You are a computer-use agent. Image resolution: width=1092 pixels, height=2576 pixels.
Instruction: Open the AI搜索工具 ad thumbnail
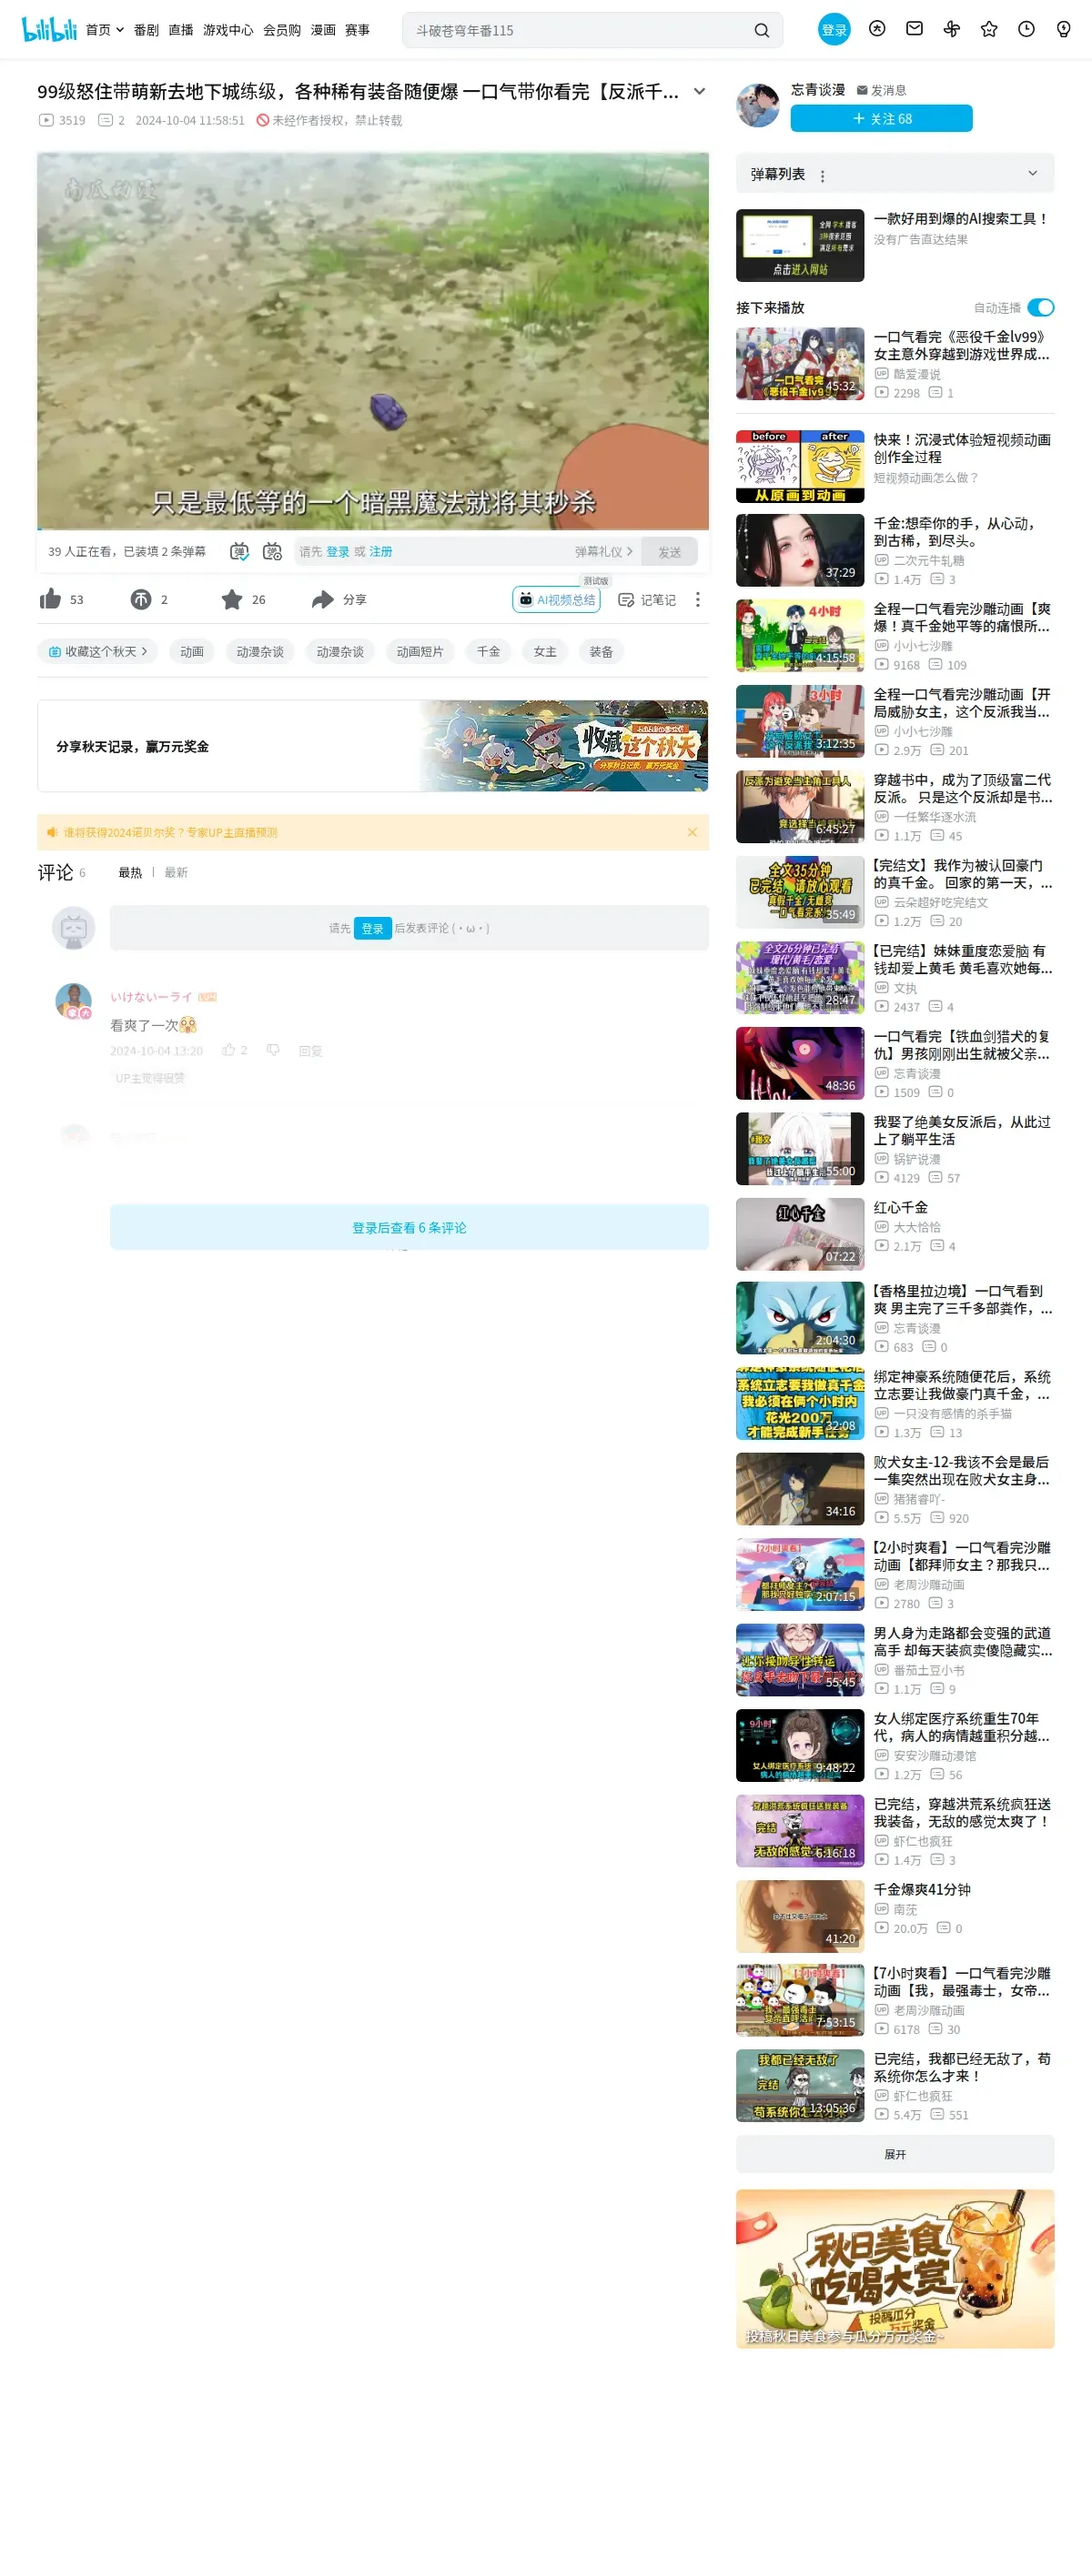[800, 245]
